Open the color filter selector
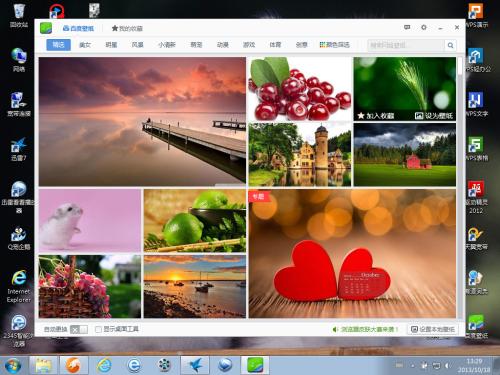This screenshot has height=375, width=500. click(x=335, y=45)
